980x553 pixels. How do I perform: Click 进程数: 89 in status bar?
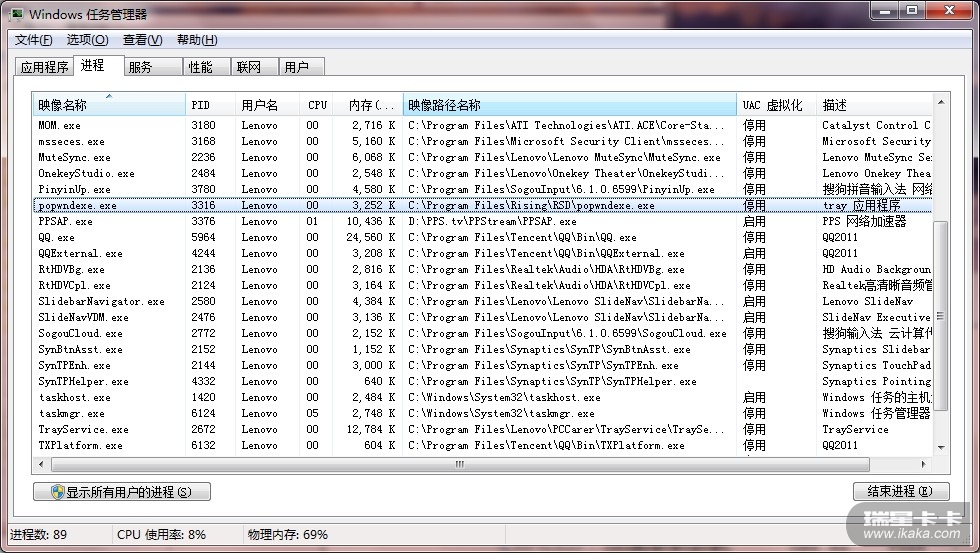39,535
